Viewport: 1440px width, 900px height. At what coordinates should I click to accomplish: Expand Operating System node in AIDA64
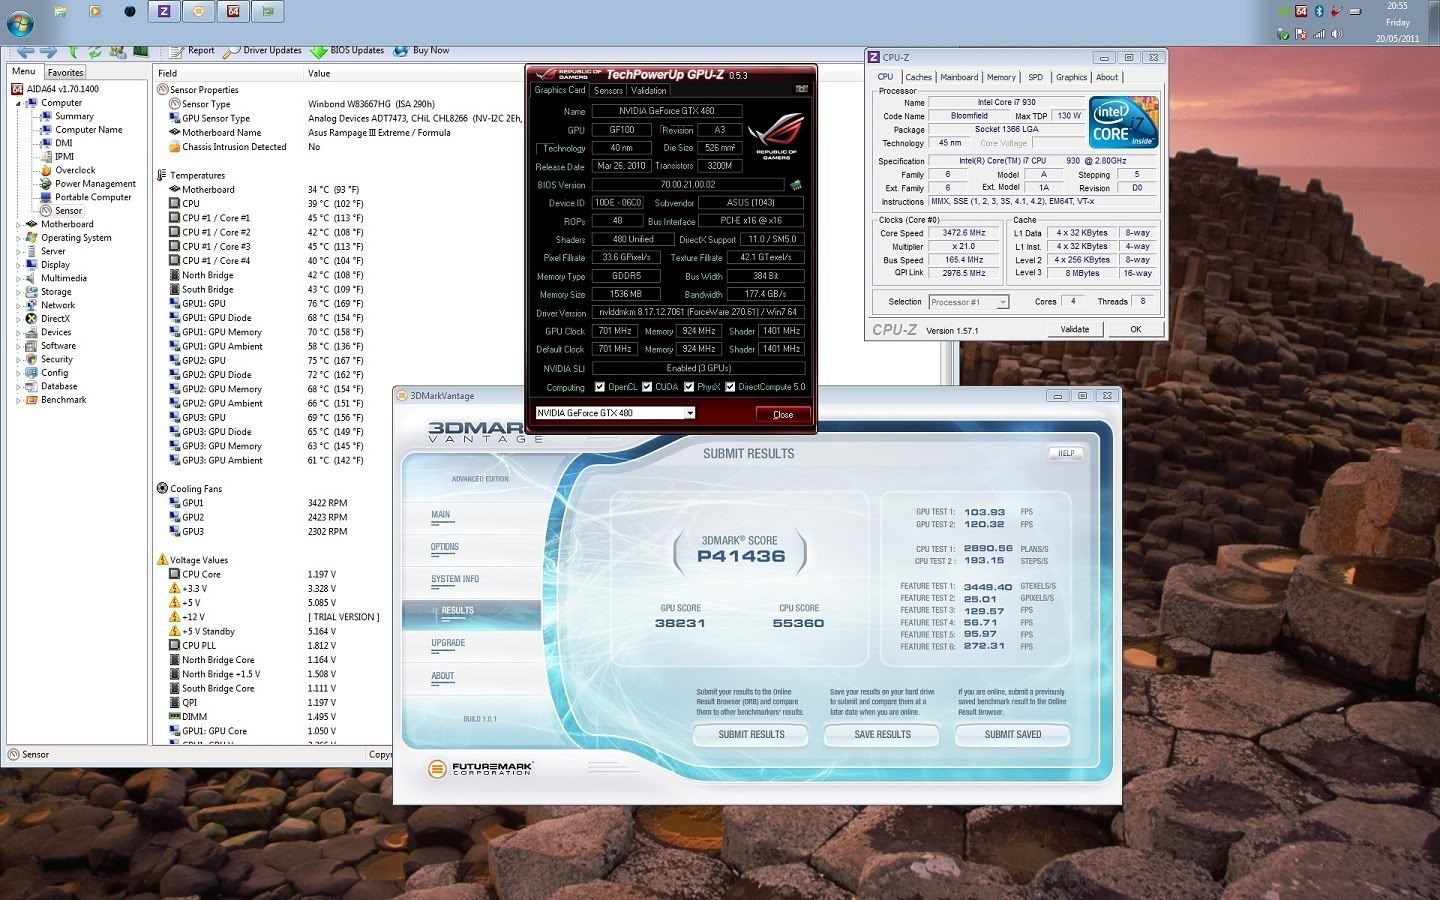(x=19, y=238)
